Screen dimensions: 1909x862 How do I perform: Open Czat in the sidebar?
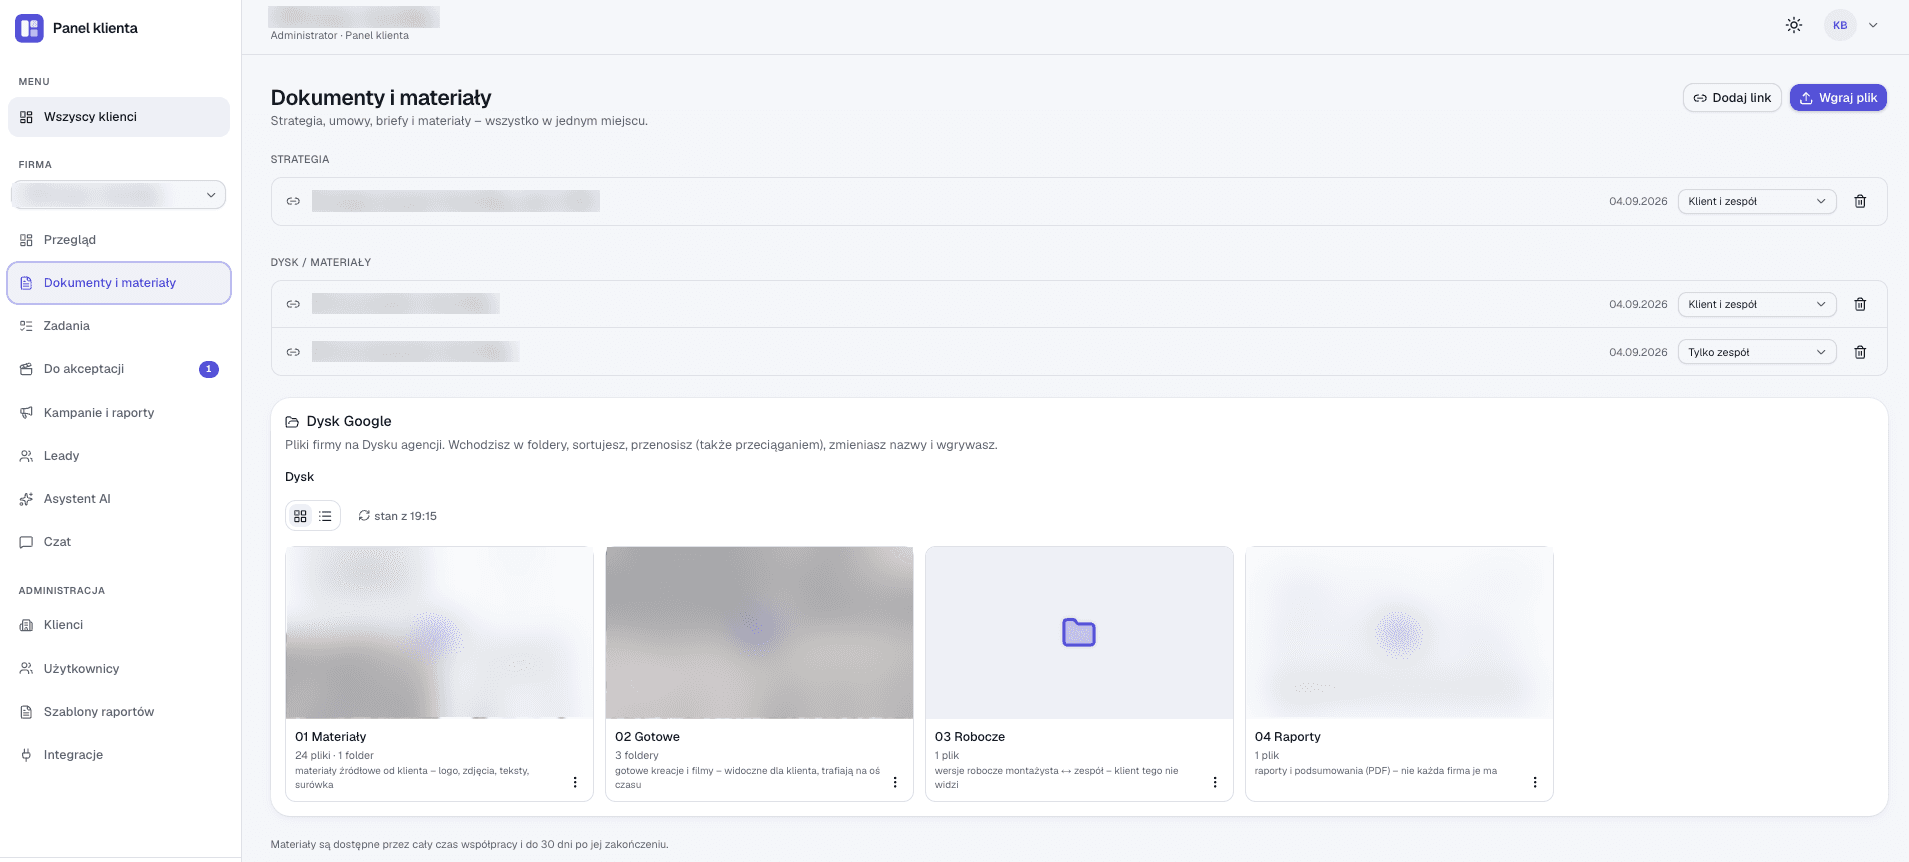coord(119,542)
